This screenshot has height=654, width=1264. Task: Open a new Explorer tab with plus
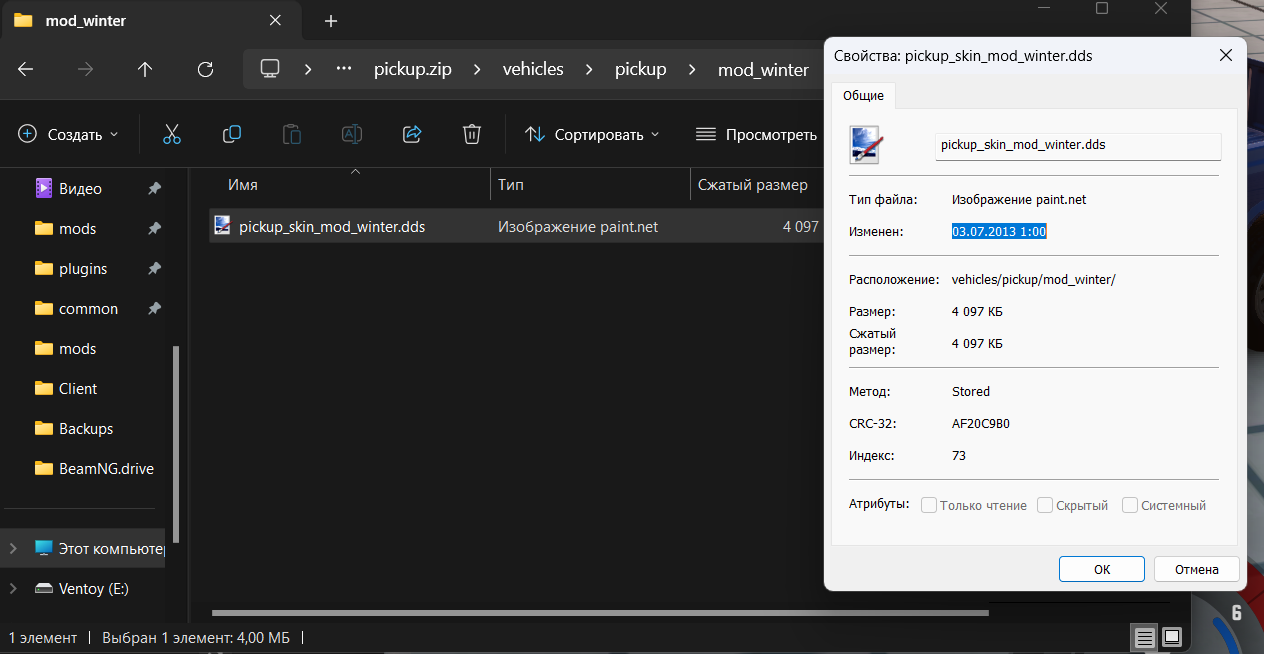click(331, 20)
